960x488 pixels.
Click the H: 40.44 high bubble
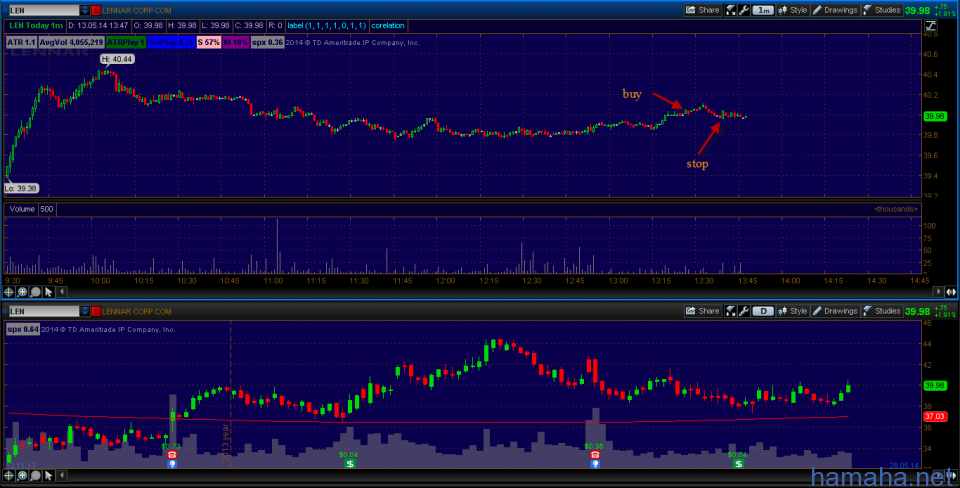pyautogui.click(x=117, y=59)
